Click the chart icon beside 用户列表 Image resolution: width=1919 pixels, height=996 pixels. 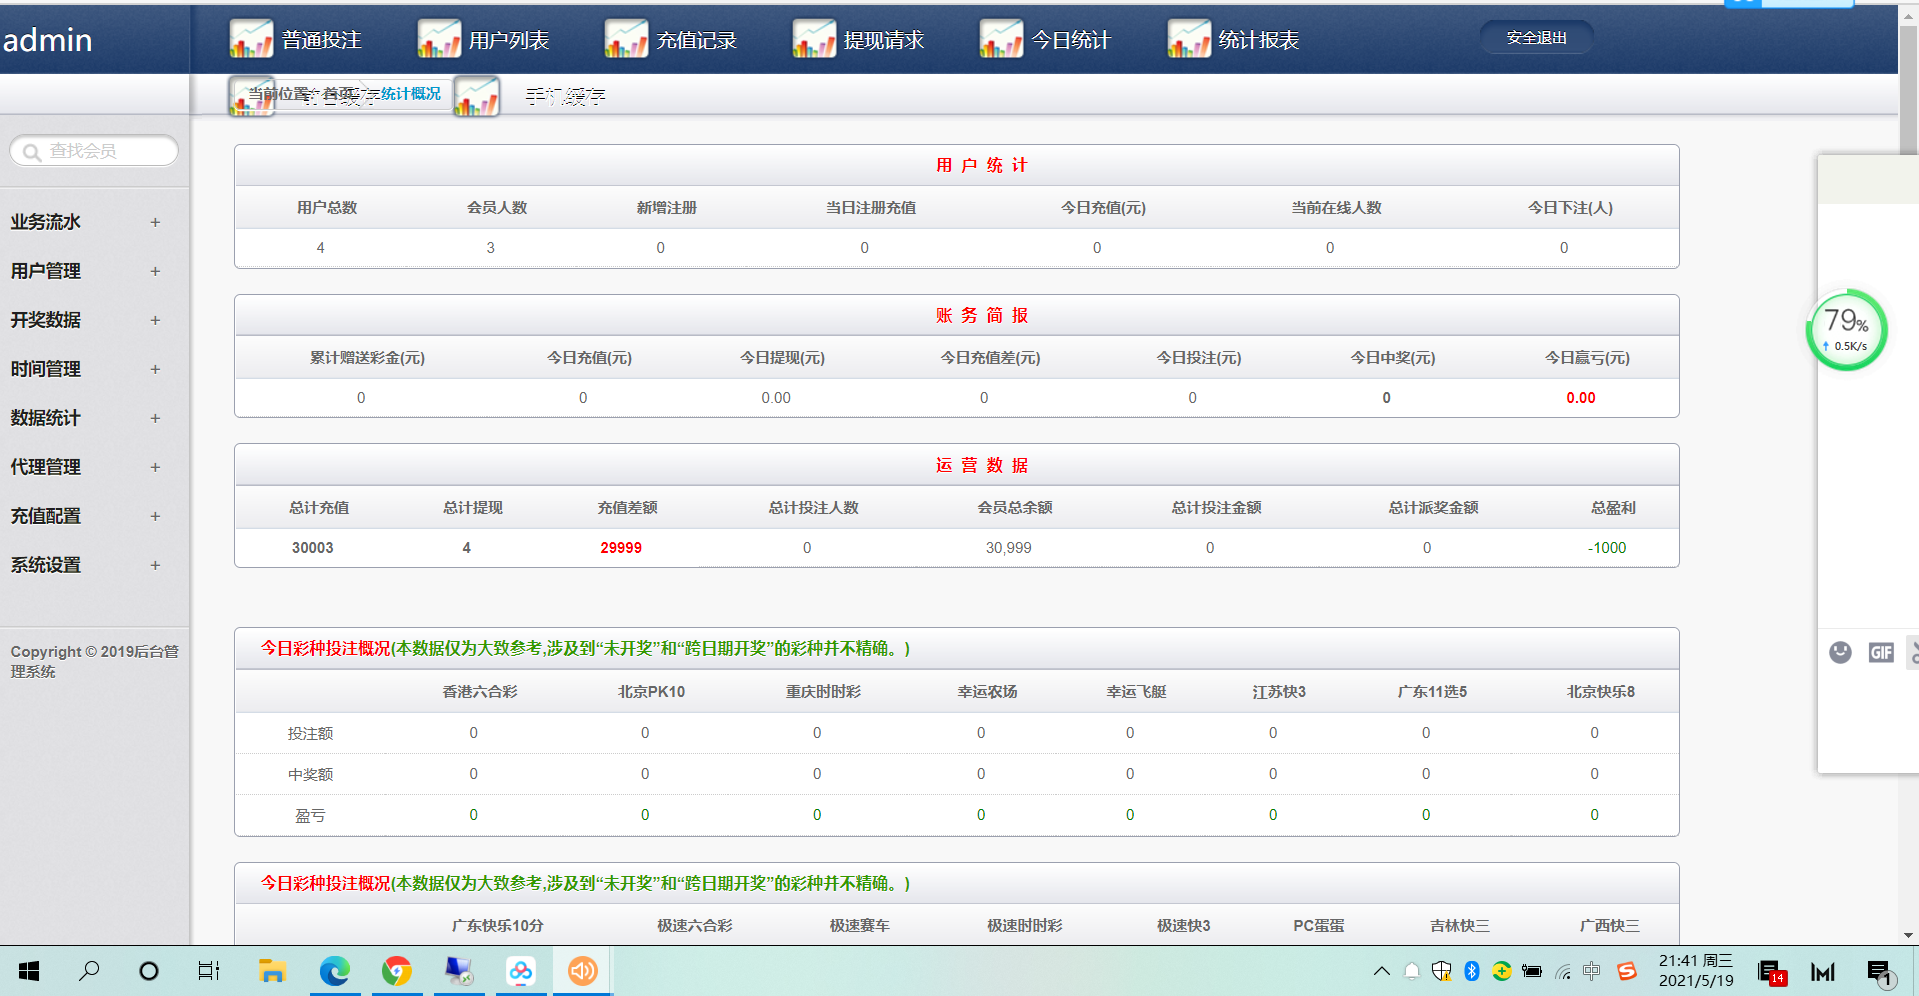coord(438,40)
